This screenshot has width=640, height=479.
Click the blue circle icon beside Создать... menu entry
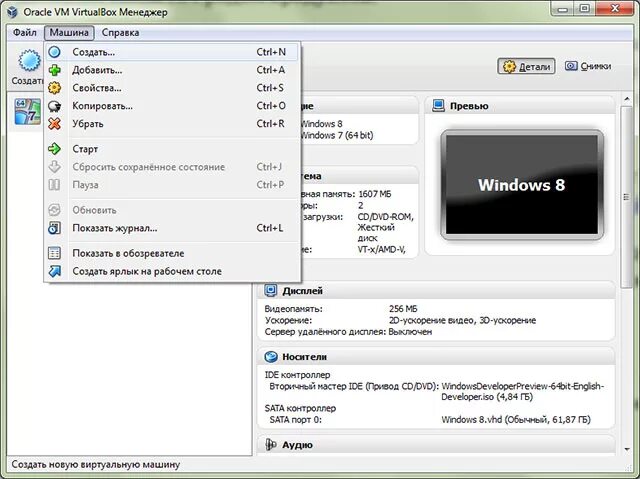(54, 52)
